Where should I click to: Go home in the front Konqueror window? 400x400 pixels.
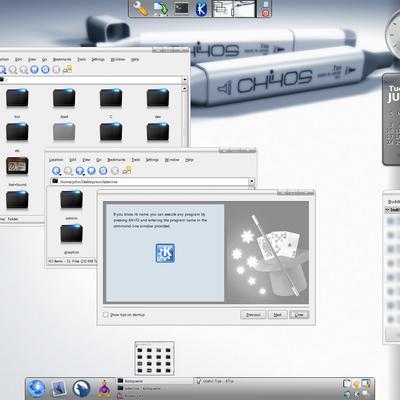pos(91,171)
